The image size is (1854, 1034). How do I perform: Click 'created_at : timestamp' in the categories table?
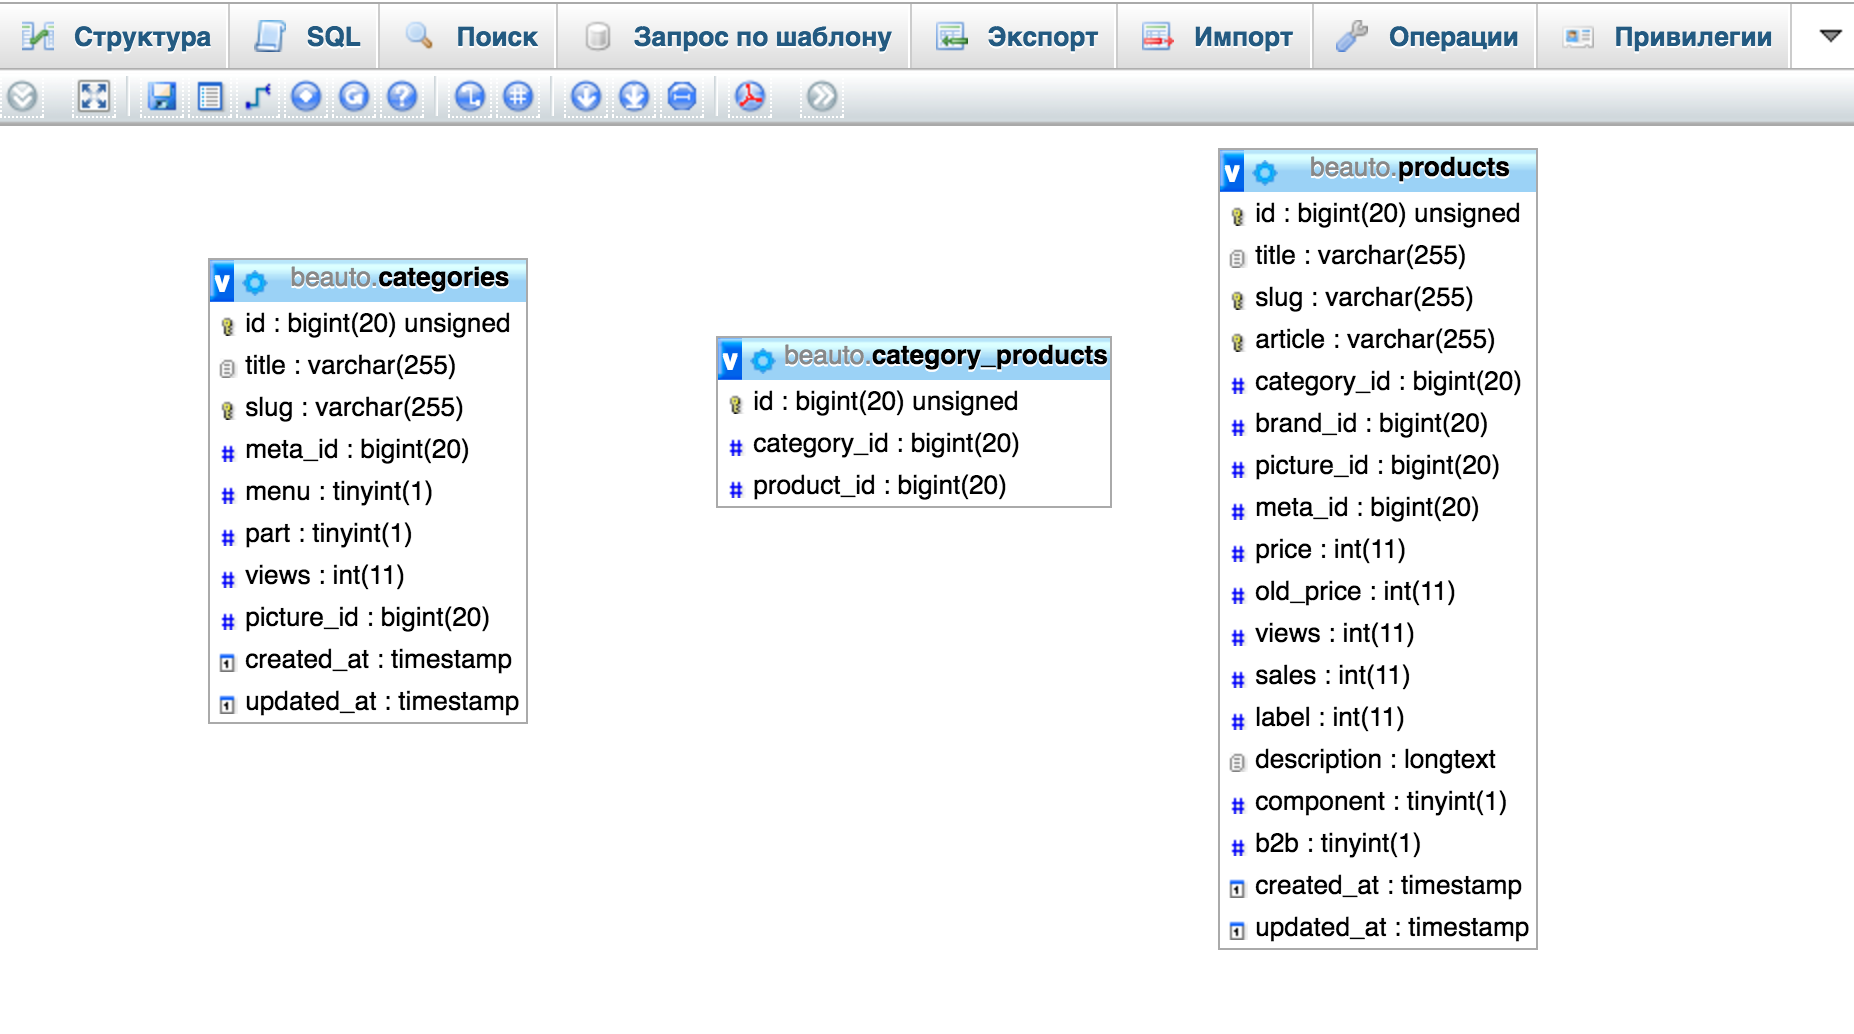click(368, 660)
